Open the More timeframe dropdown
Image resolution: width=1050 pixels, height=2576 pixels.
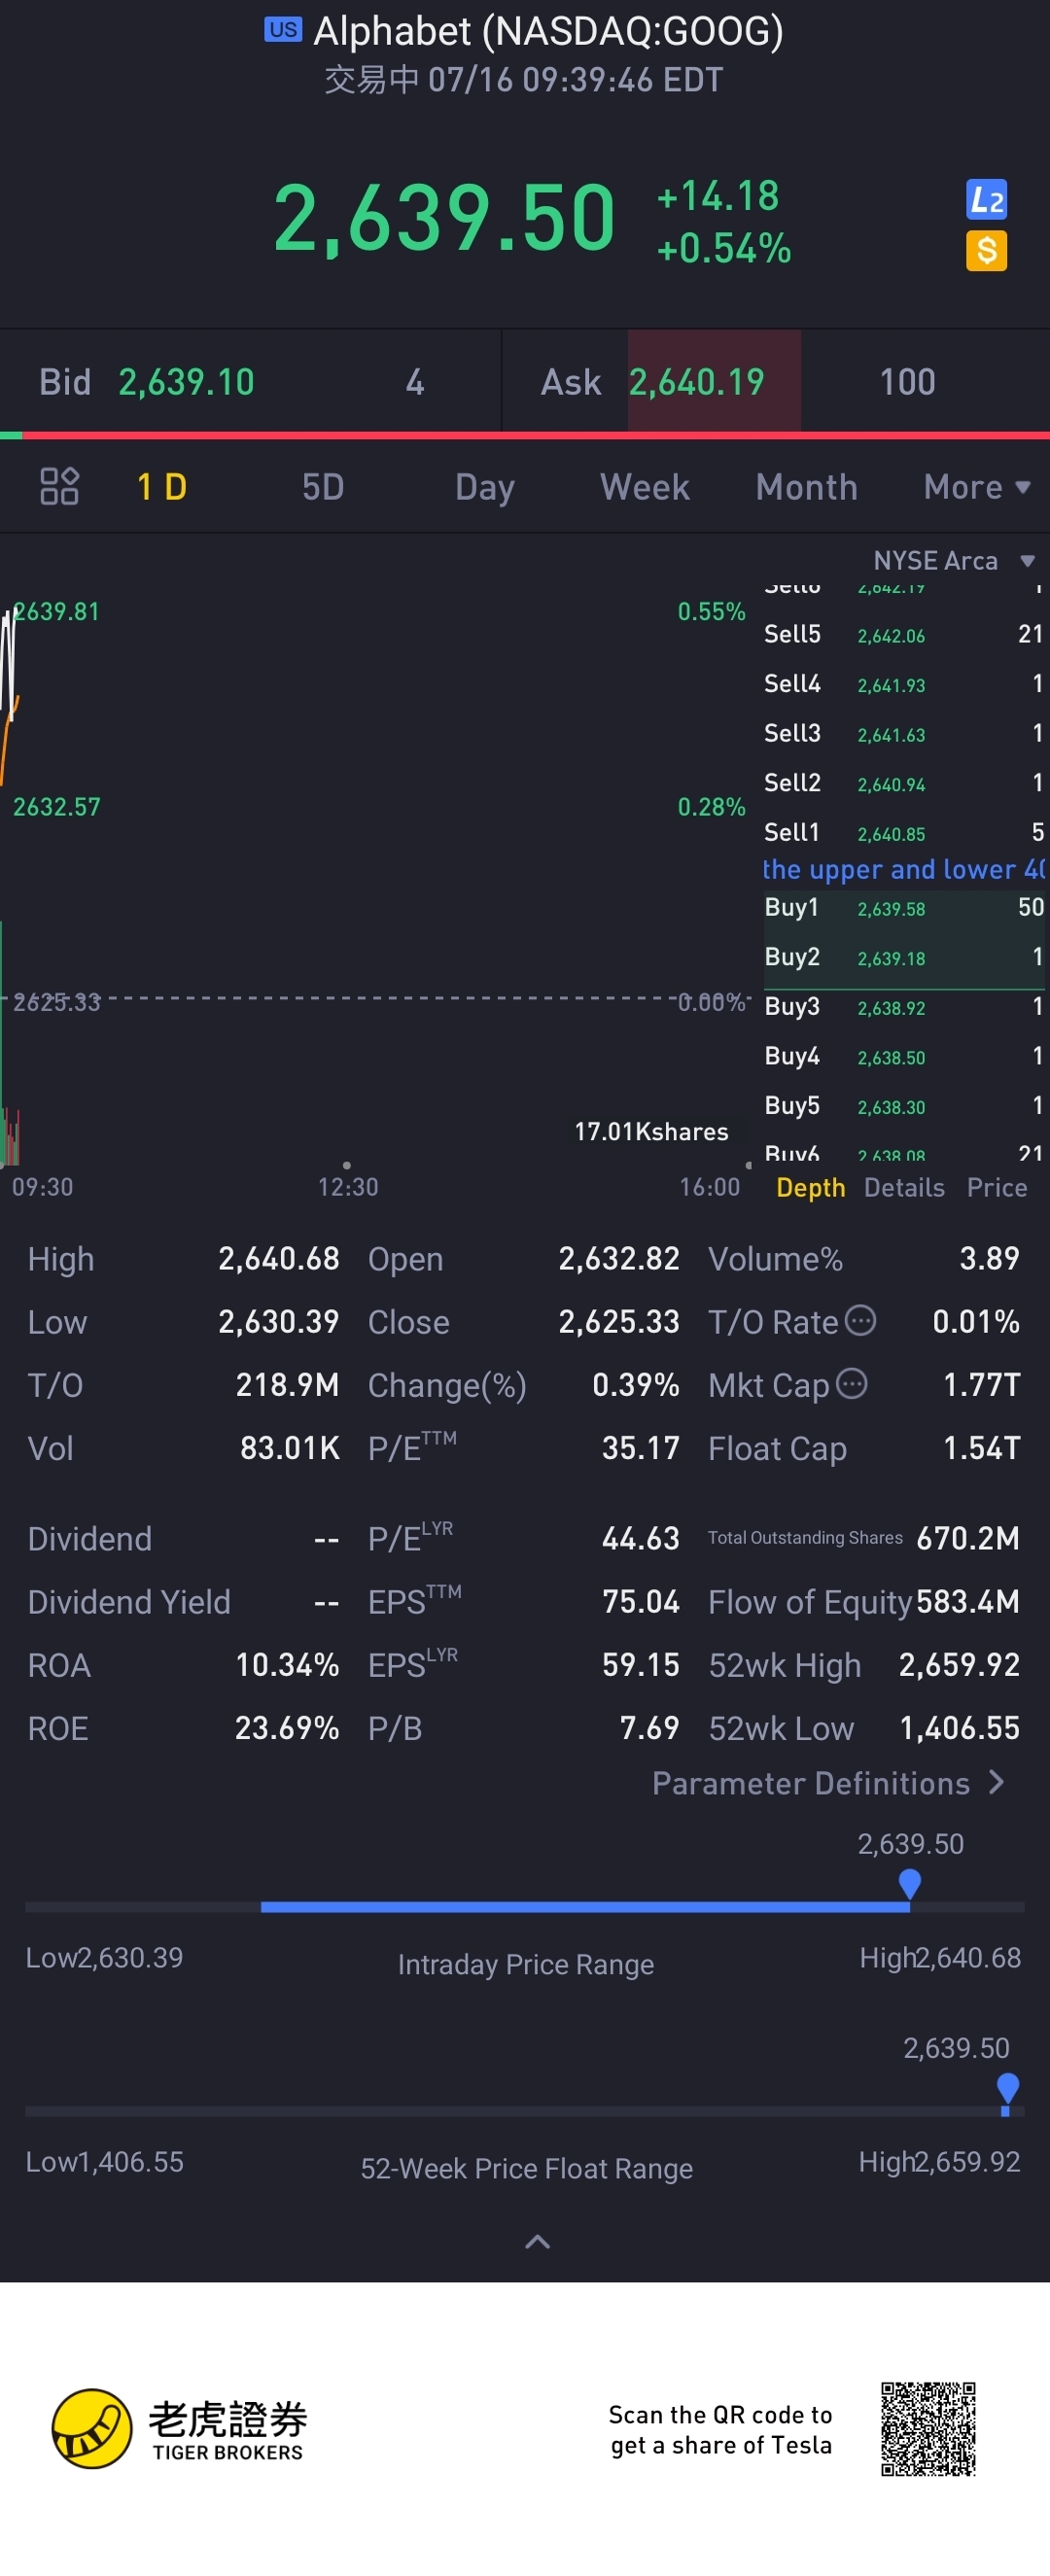coord(975,487)
